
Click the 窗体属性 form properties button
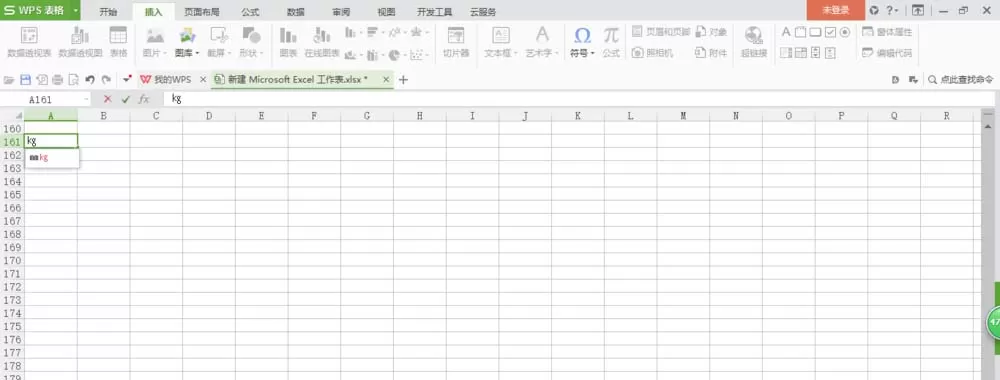(887, 32)
